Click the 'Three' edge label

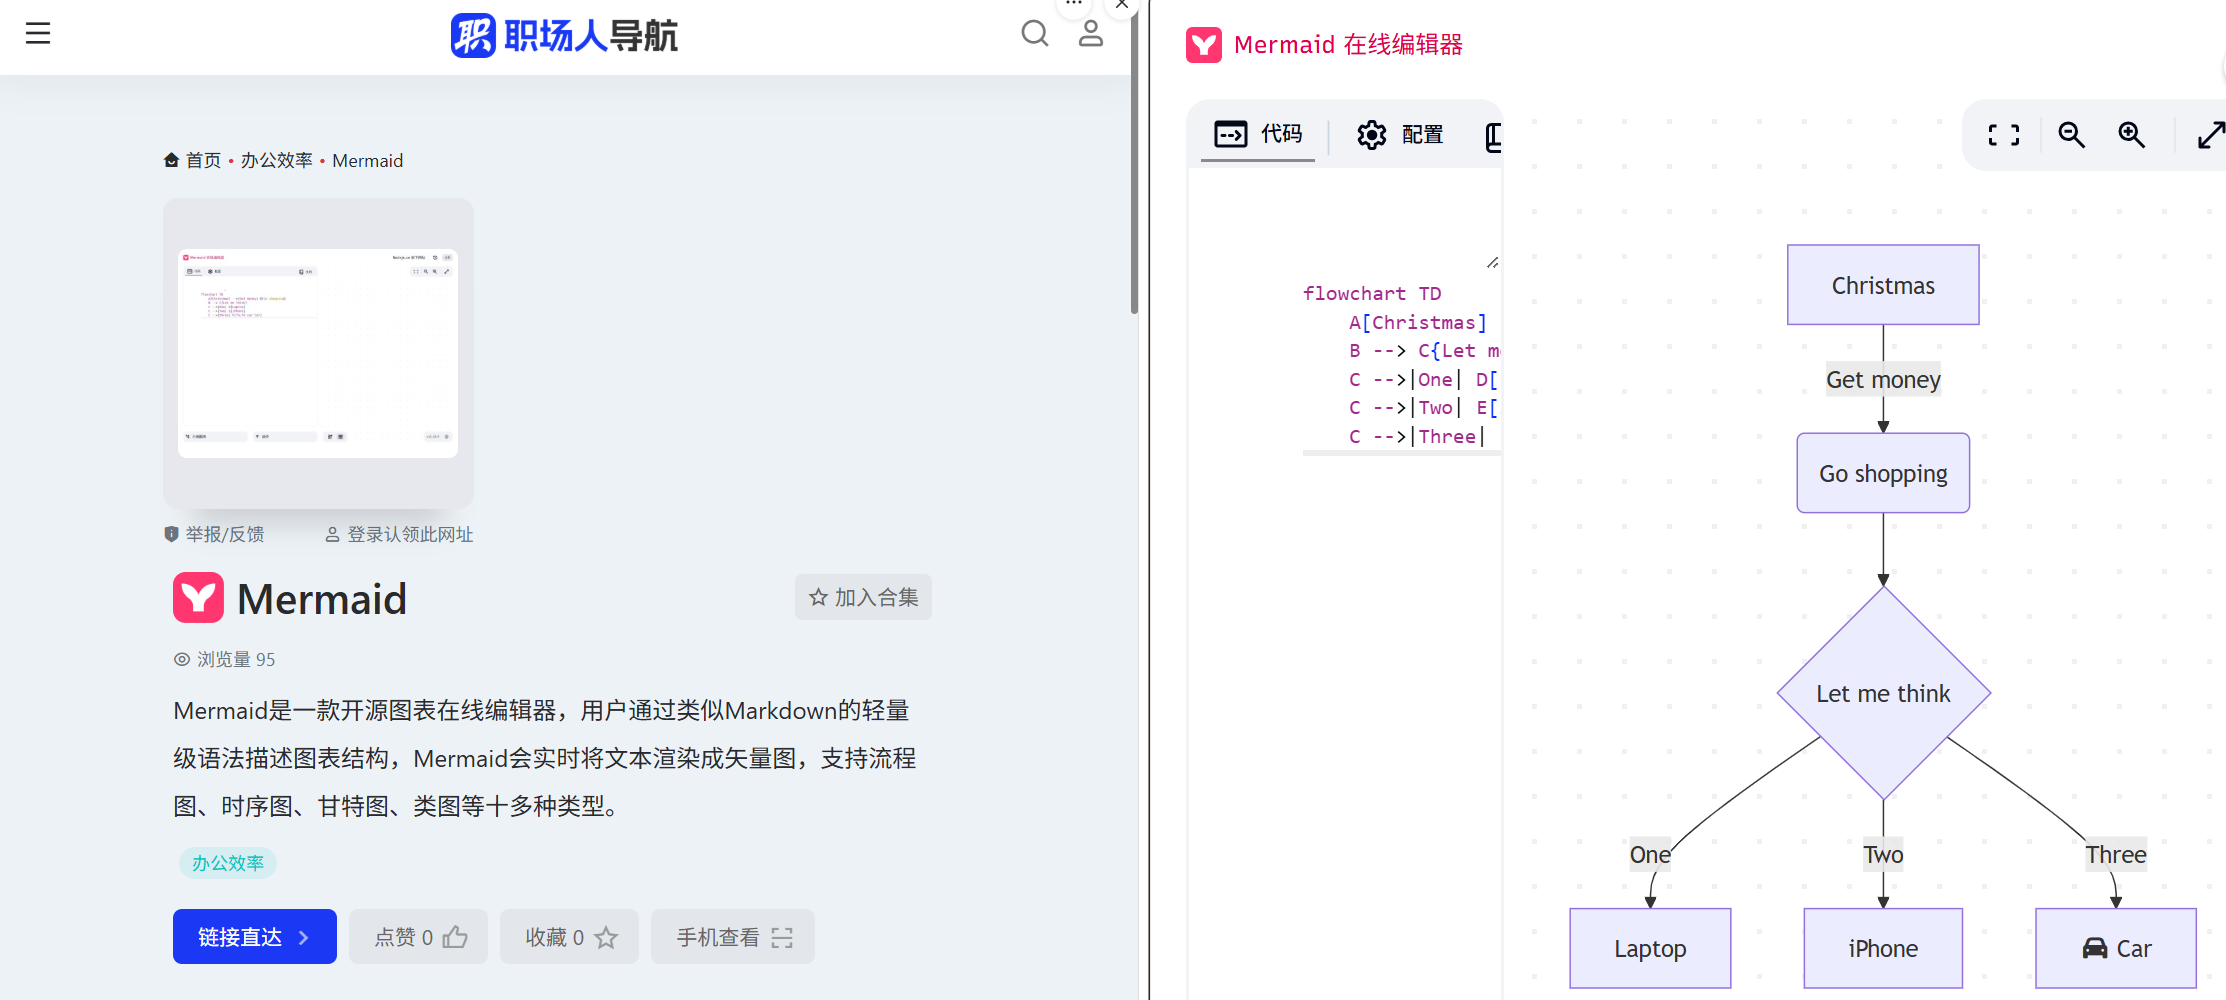point(2116,855)
